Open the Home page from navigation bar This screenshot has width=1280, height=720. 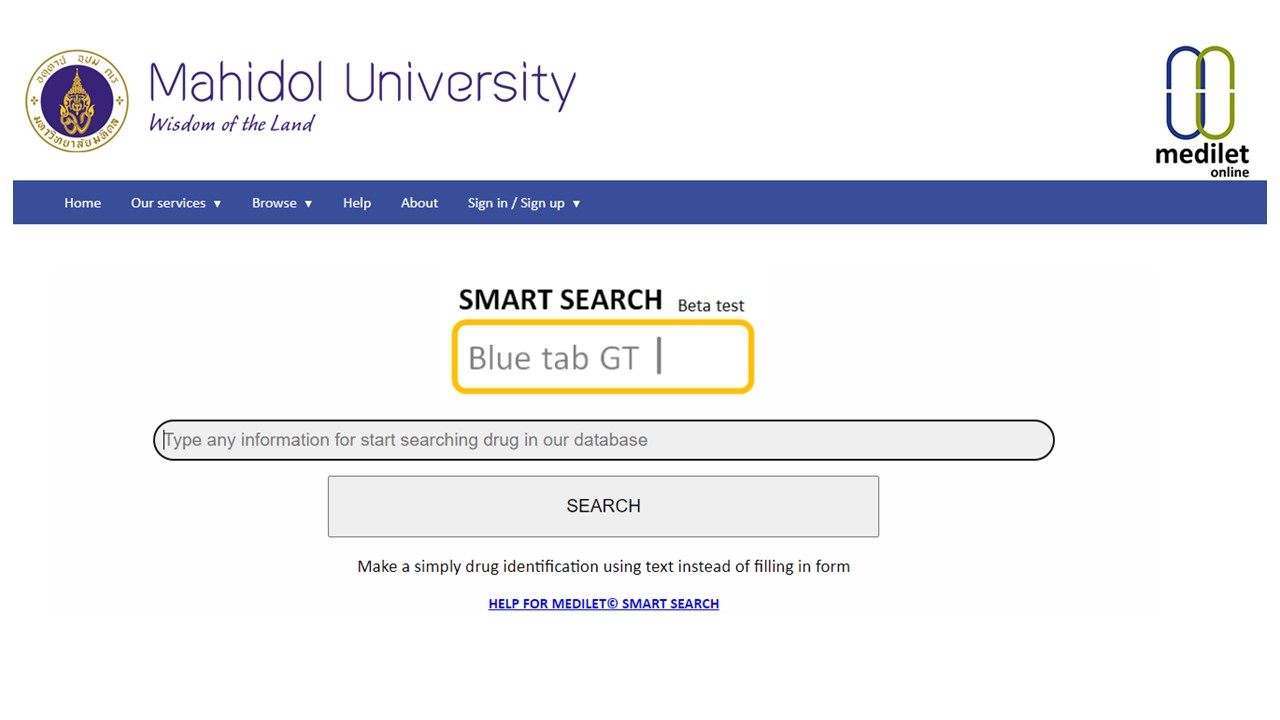pyautogui.click(x=82, y=203)
